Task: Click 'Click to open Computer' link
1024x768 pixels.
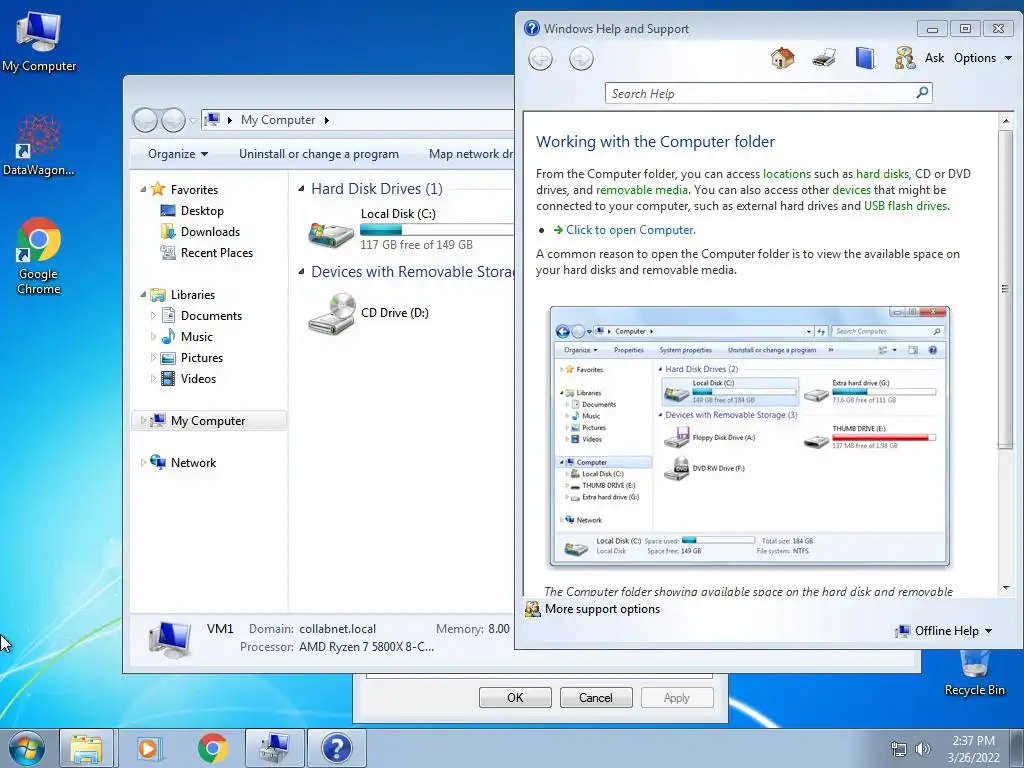Action: [630, 230]
